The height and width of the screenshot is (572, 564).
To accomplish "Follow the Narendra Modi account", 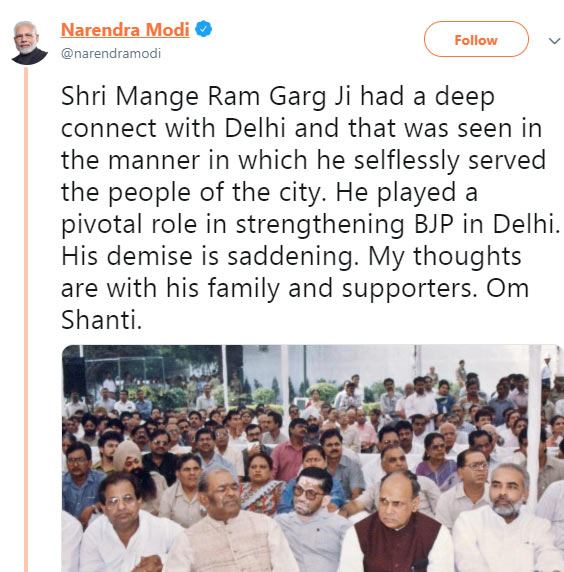I will tap(476, 39).
